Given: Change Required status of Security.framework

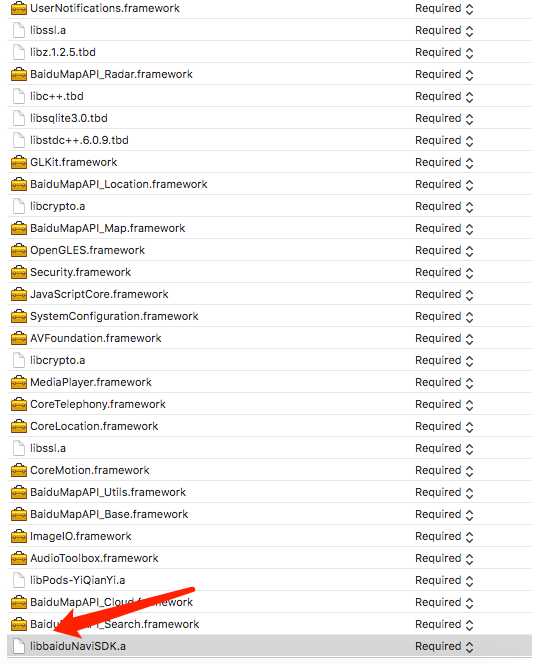Looking at the screenshot, I should click(x=444, y=273).
